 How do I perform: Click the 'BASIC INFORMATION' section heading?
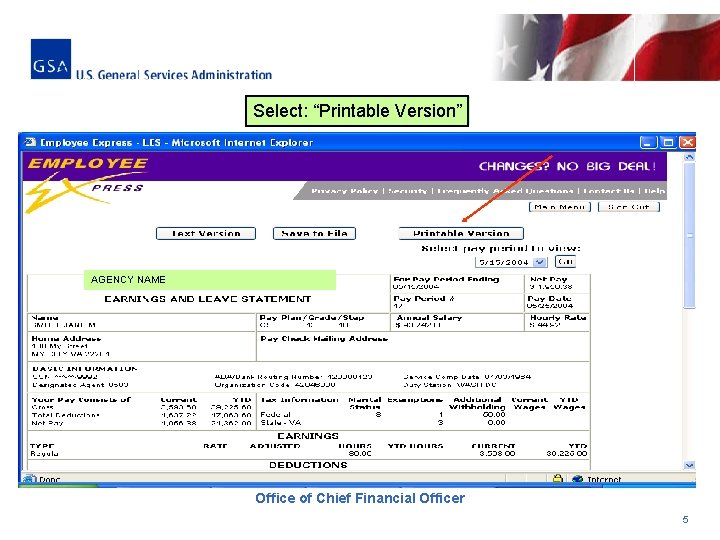point(84,369)
